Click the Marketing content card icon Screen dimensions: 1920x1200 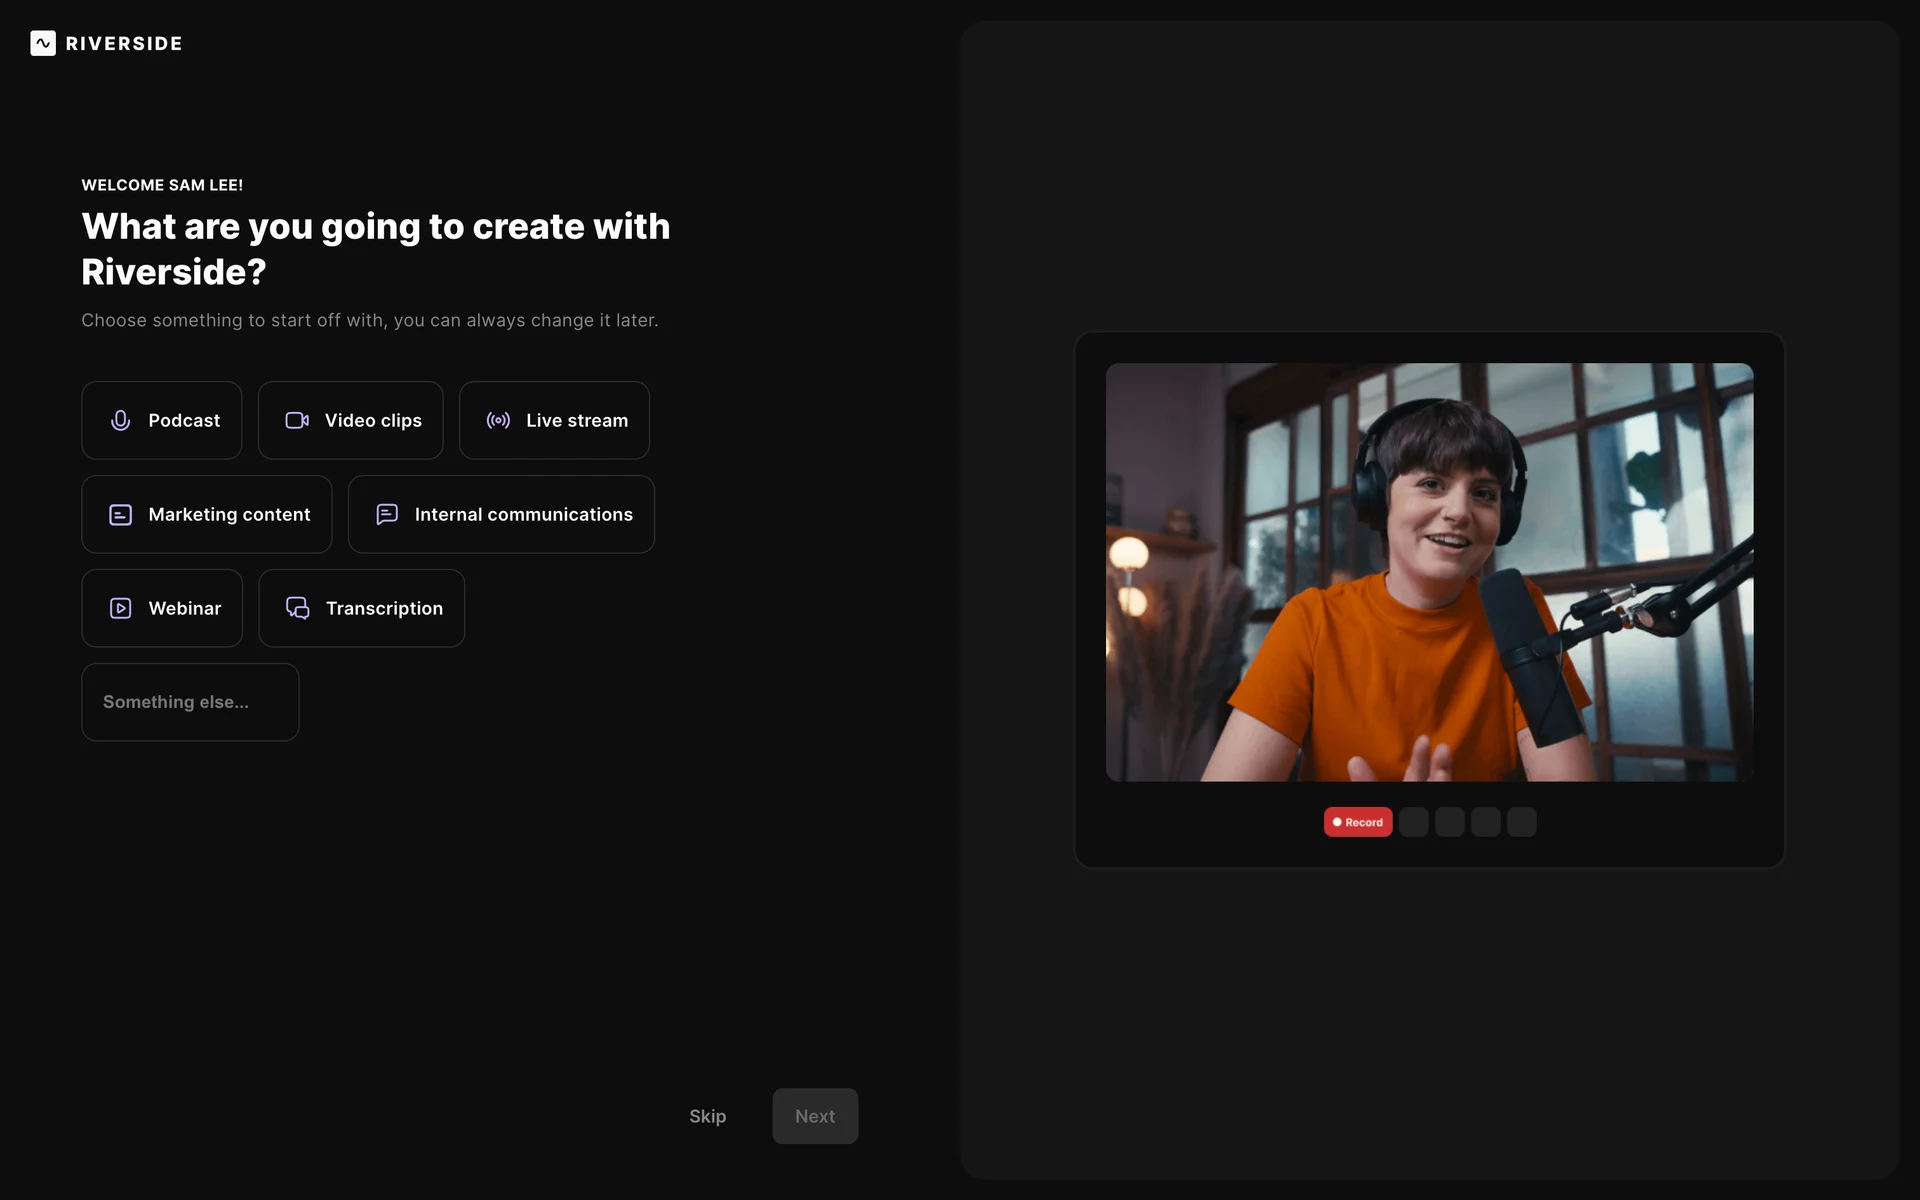click(x=120, y=515)
